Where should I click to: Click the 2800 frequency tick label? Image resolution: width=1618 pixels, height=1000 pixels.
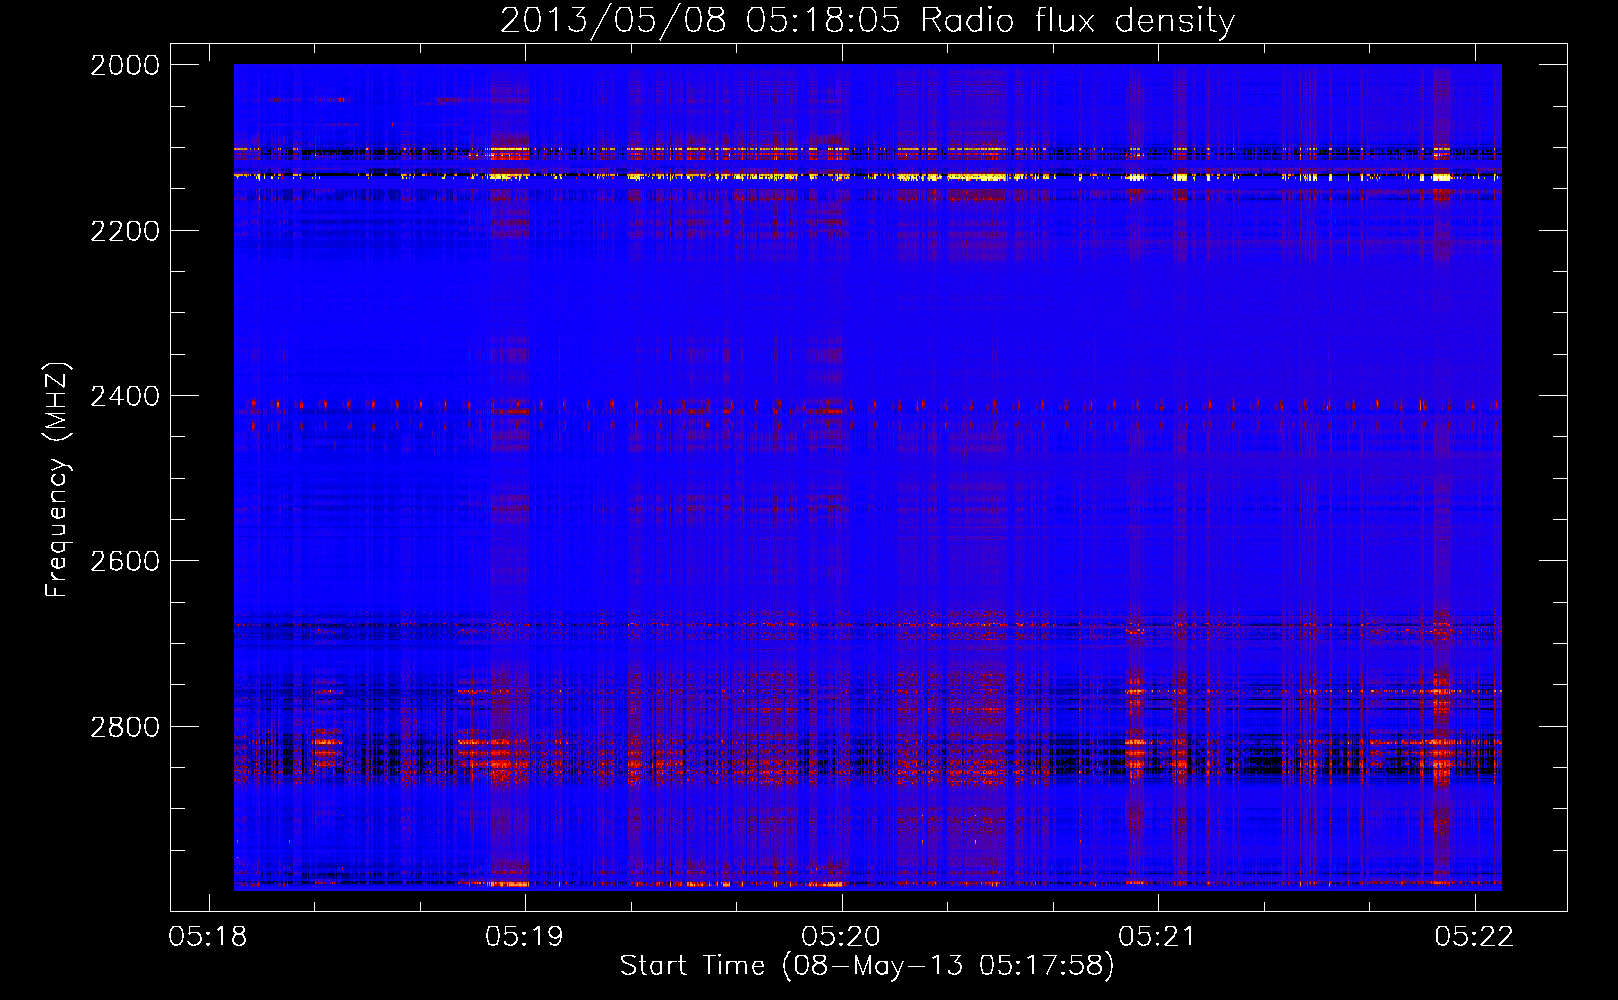[x=125, y=727]
